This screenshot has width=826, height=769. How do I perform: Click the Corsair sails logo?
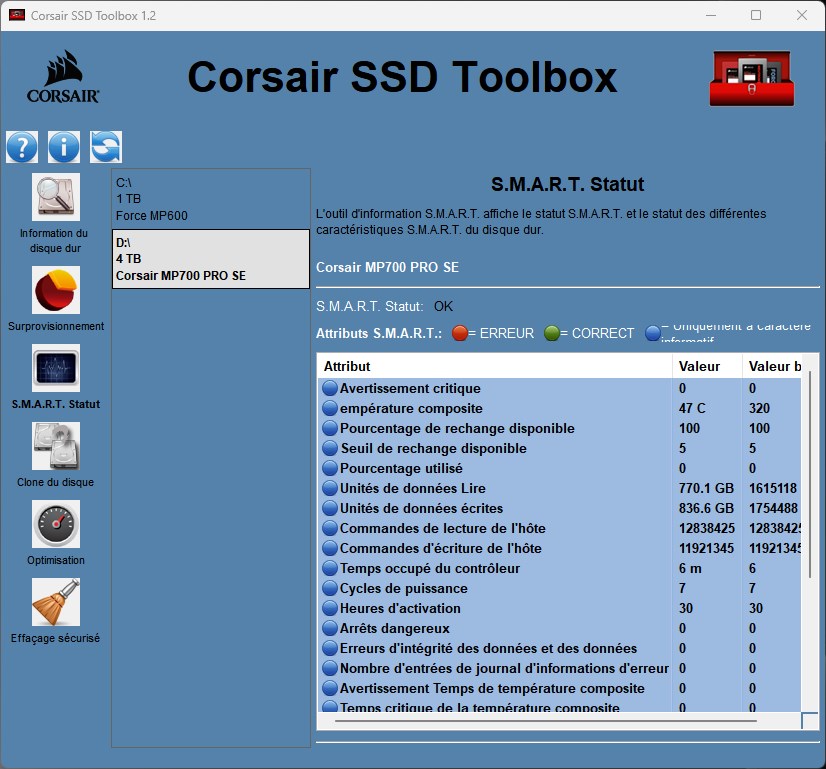tap(63, 77)
